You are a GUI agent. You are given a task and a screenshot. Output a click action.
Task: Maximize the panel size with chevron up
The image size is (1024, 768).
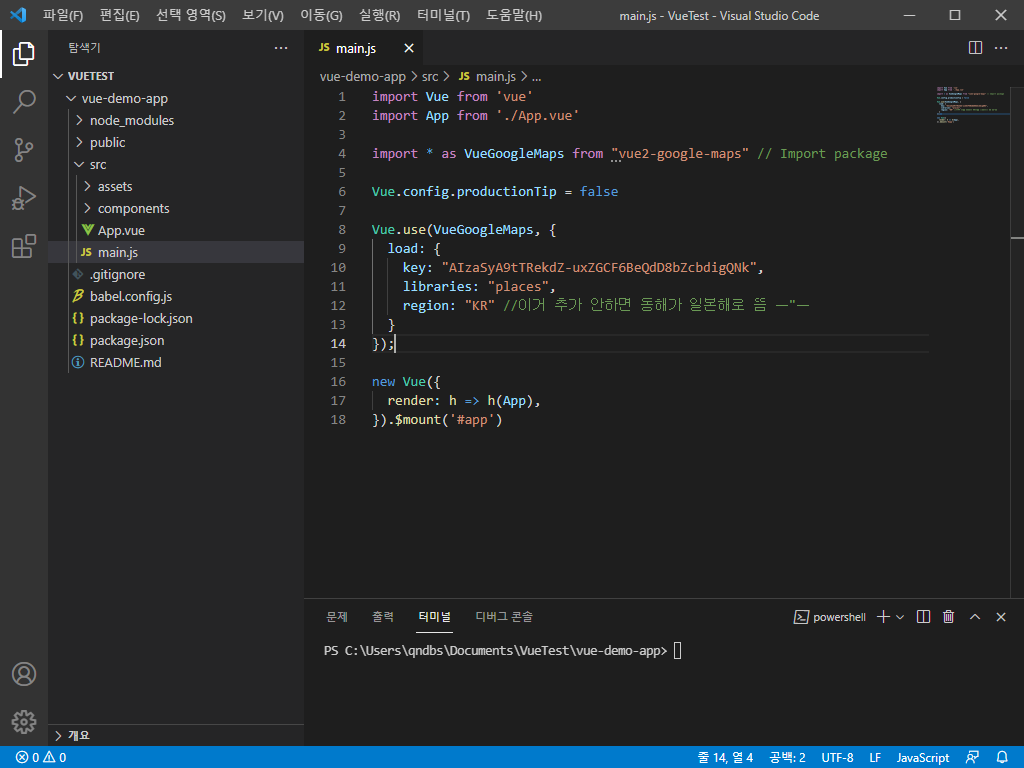(975, 617)
